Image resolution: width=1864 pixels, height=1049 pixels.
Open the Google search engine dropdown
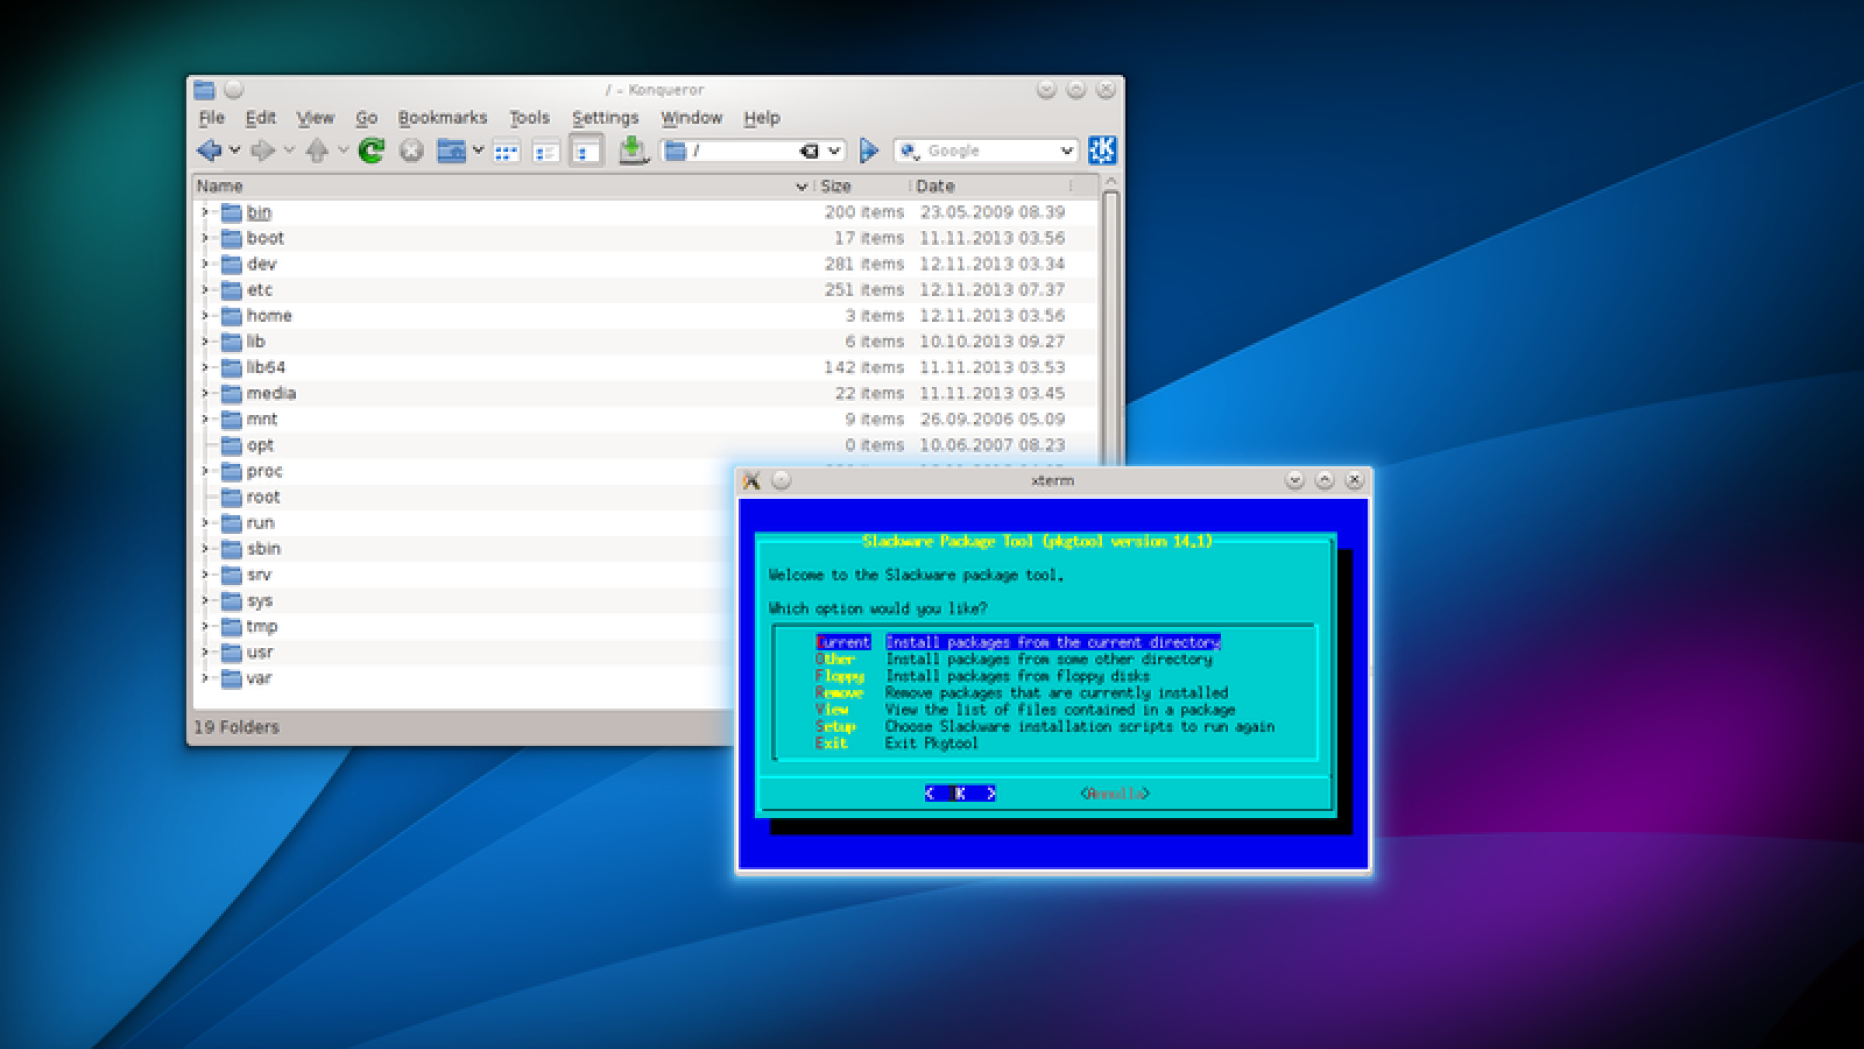pos(1066,151)
